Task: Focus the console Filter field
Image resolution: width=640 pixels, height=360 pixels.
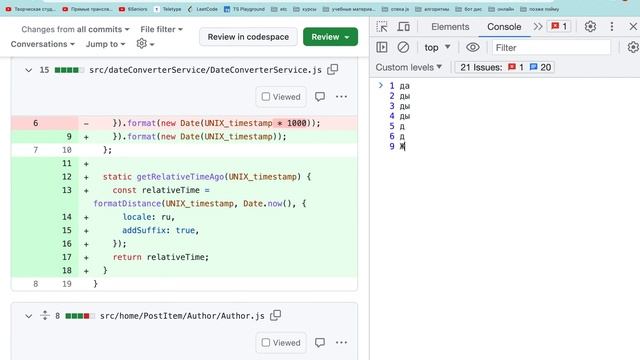Action: (551, 47)
